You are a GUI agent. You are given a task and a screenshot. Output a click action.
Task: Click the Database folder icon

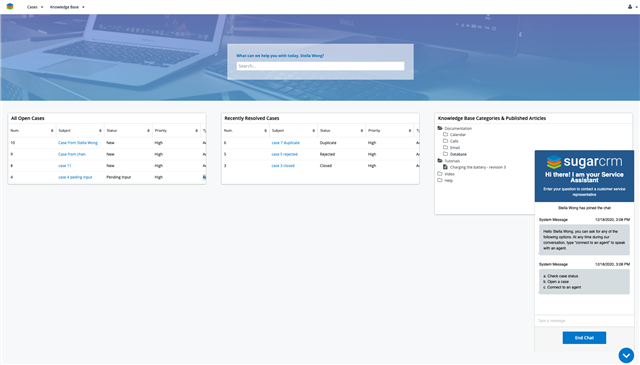[x=445, y=154]
